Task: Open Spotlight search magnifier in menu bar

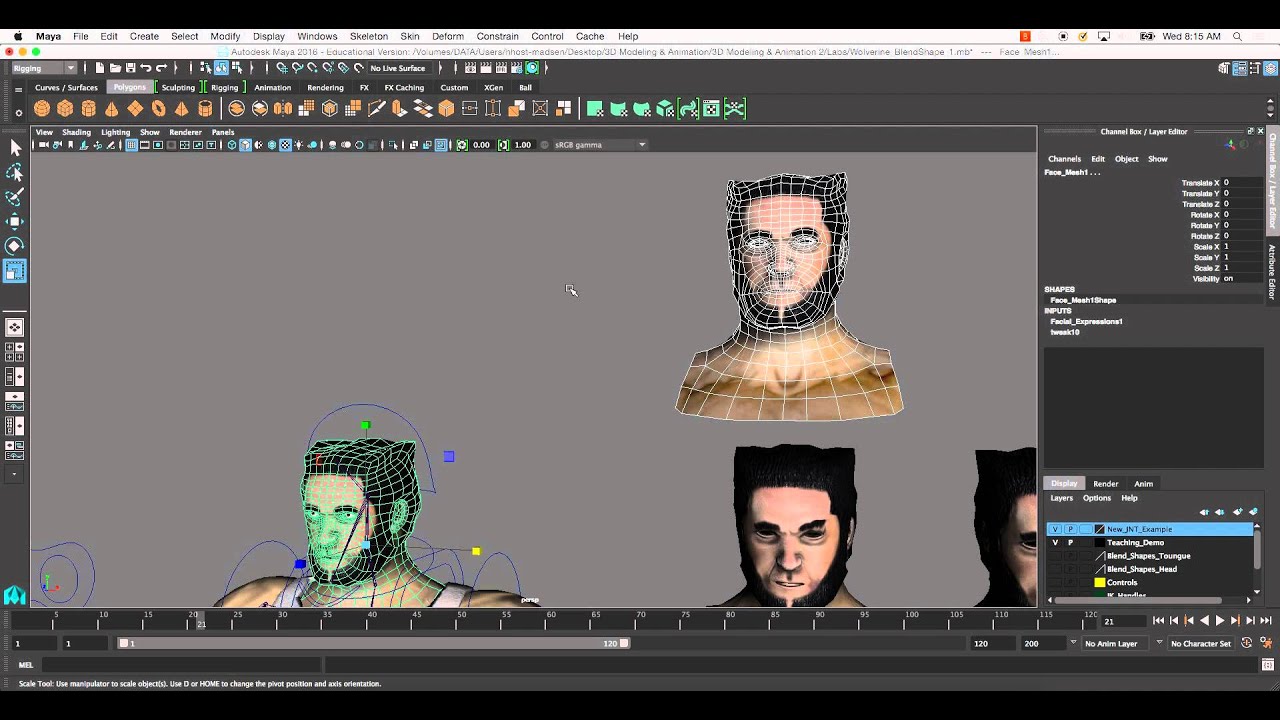Action: [1238, 36]
